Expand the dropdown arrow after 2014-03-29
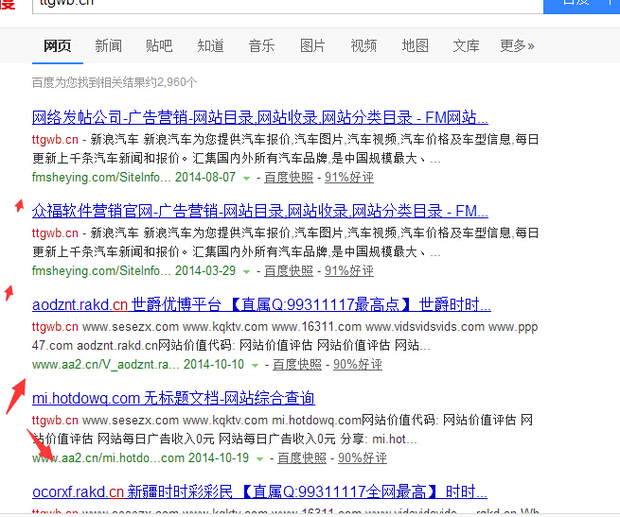This screenshot has width=620, height=517. pos(246,272)
